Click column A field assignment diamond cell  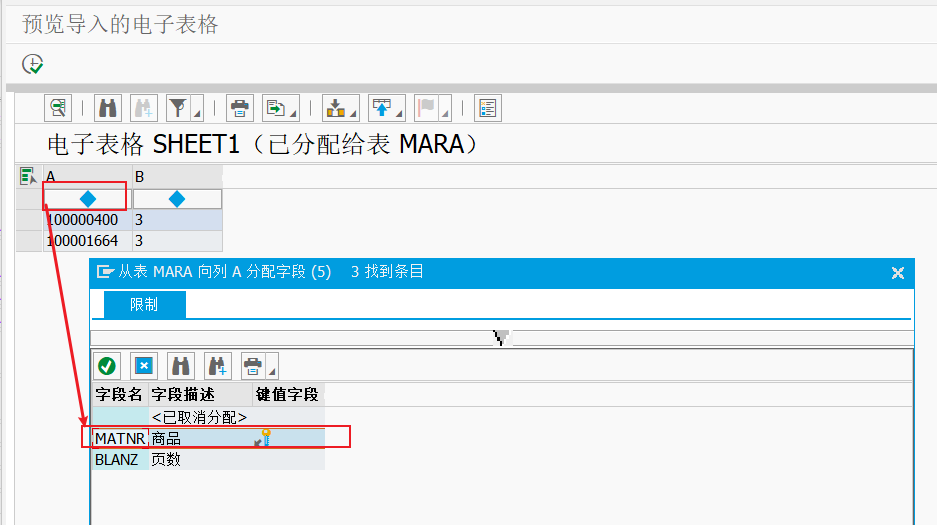coord(87,199)
